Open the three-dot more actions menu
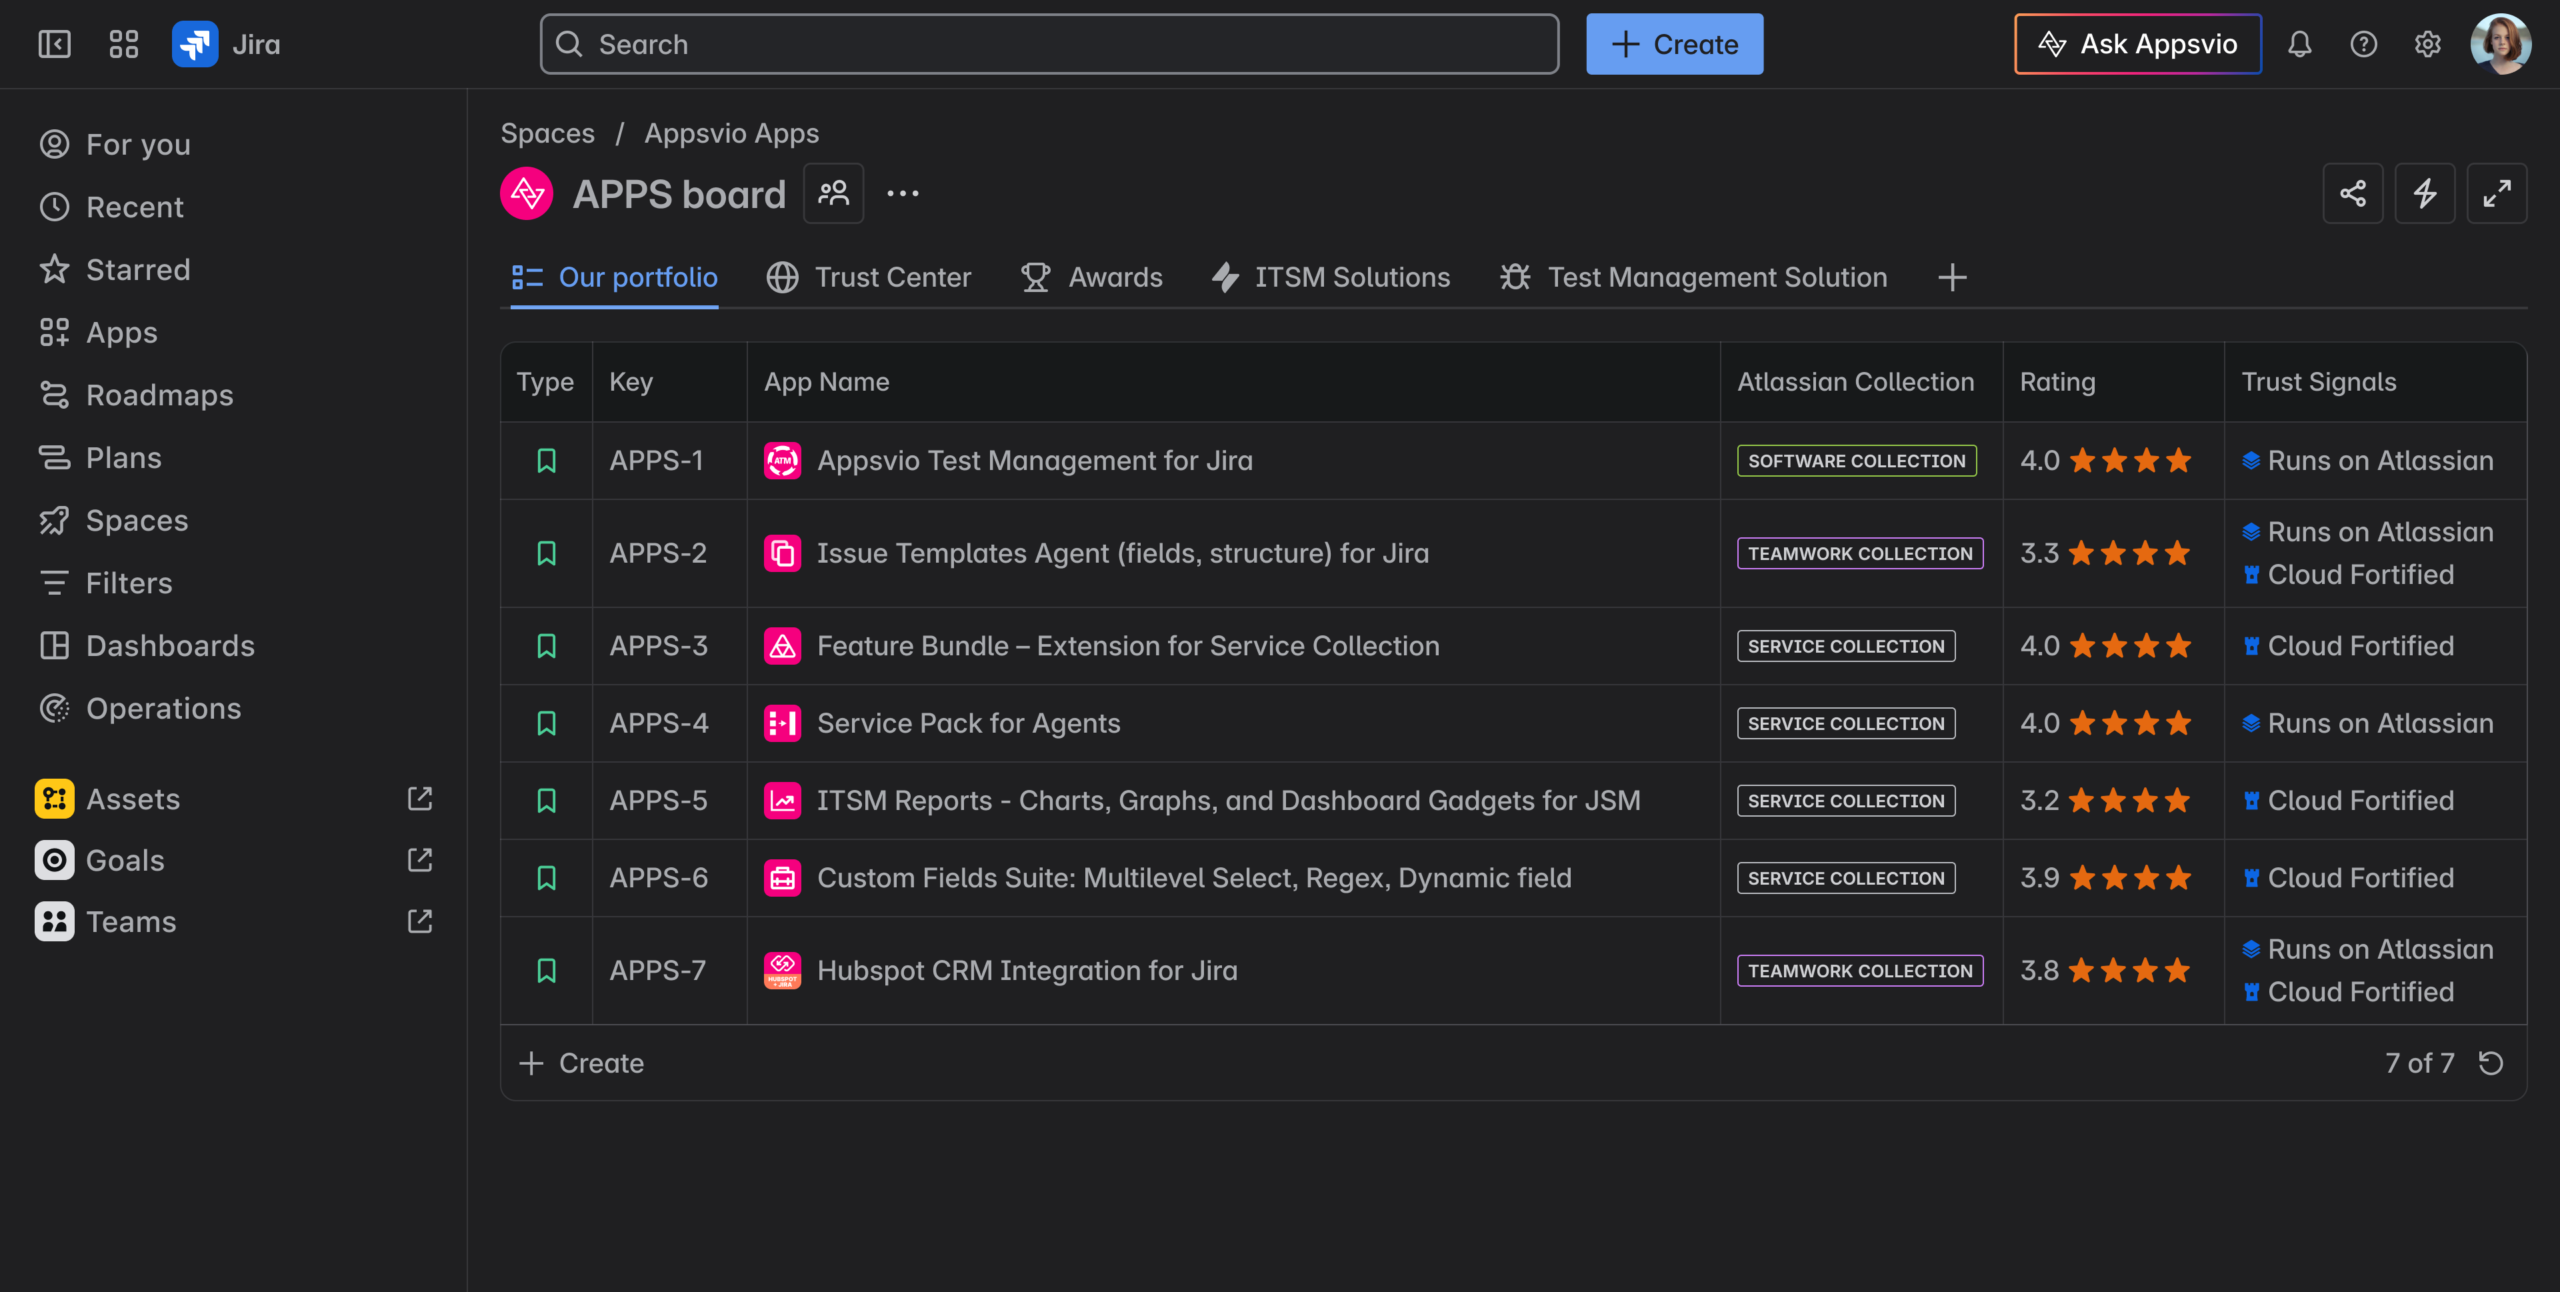Screen dimensions: 2560x1292 (x=902, y=193)
